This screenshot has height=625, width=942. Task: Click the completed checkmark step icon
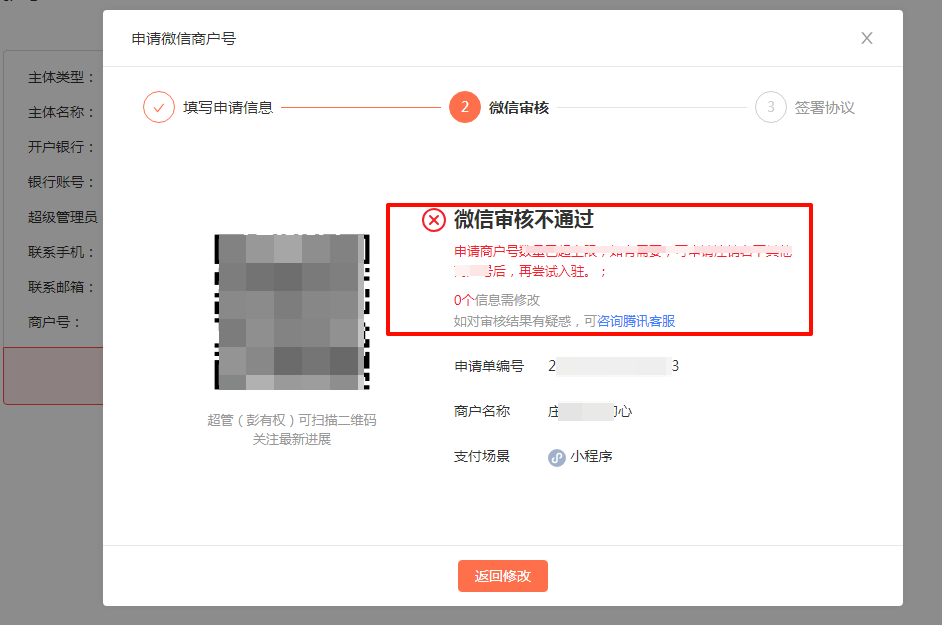159,108
